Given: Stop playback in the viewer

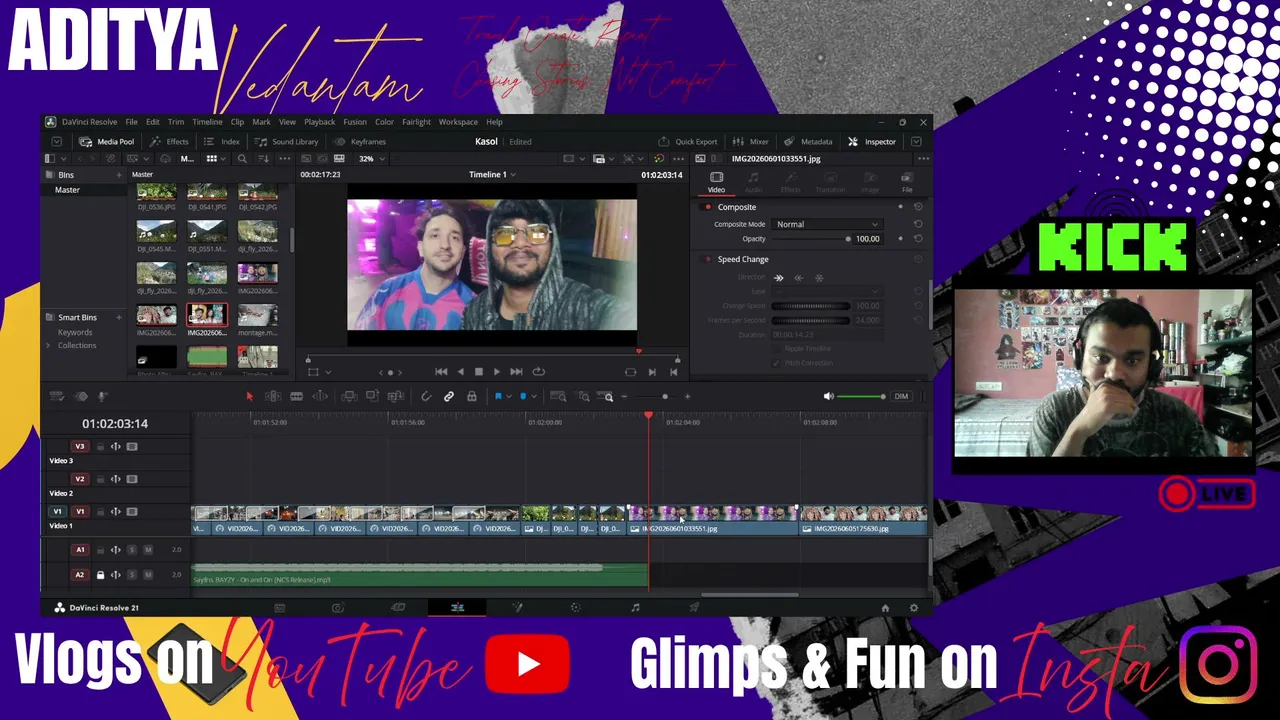Looking at the screenshot, I should pyautogui.click(x=478, y=372).
